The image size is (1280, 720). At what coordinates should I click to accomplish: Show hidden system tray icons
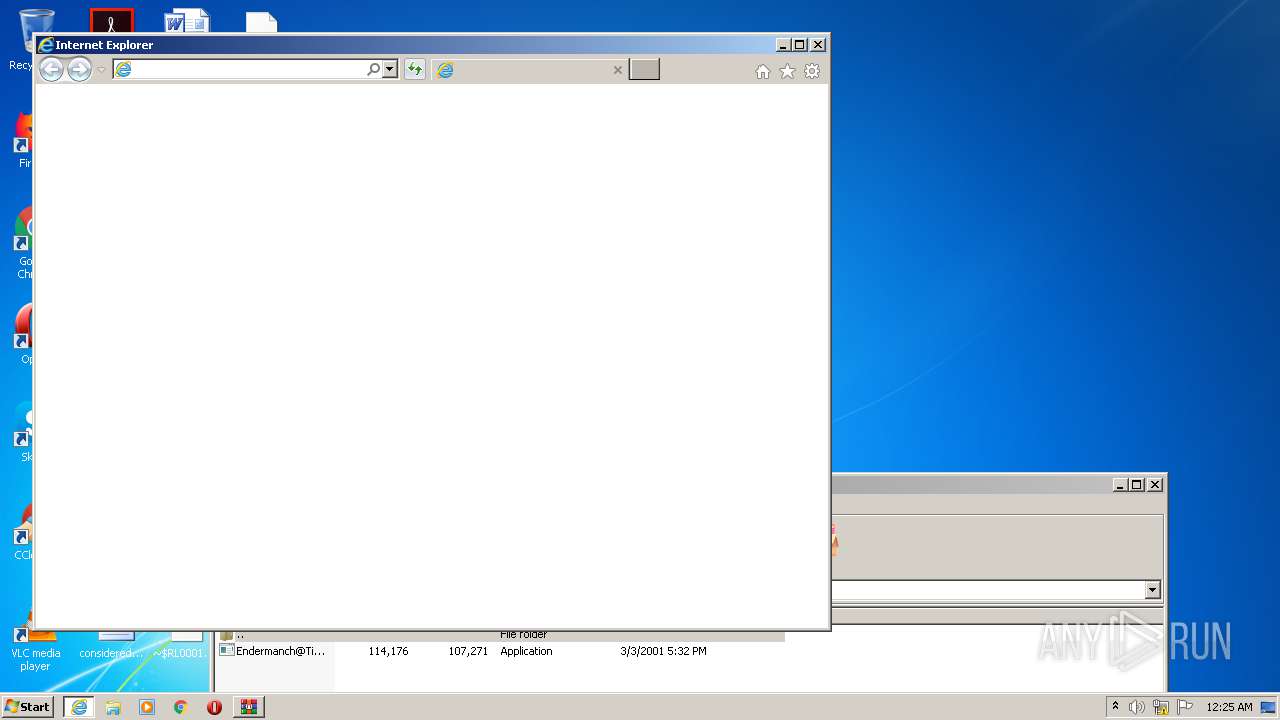point(1115,707)
